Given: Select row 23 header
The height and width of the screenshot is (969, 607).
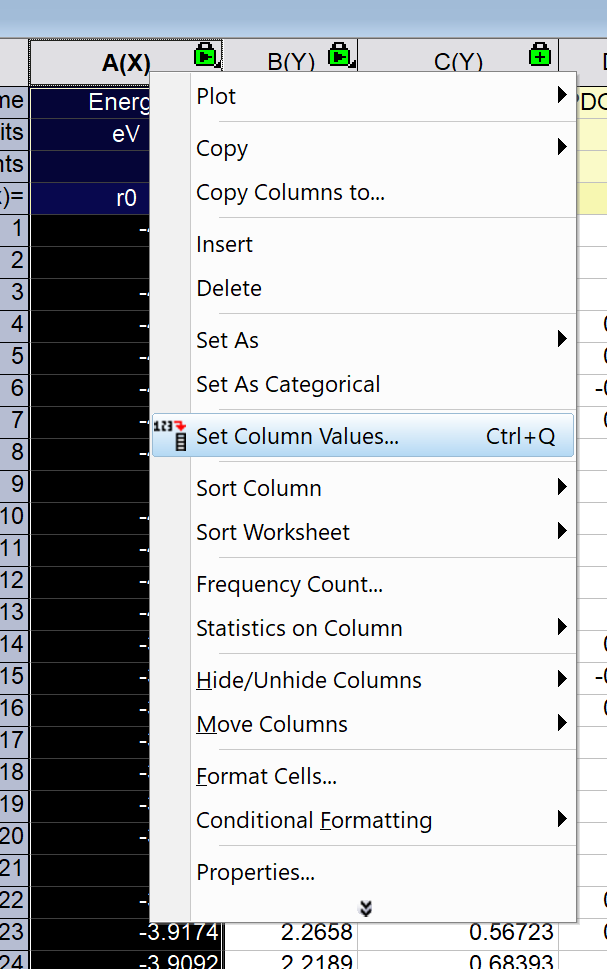Looking at the screenshot, I should (14, 933).
